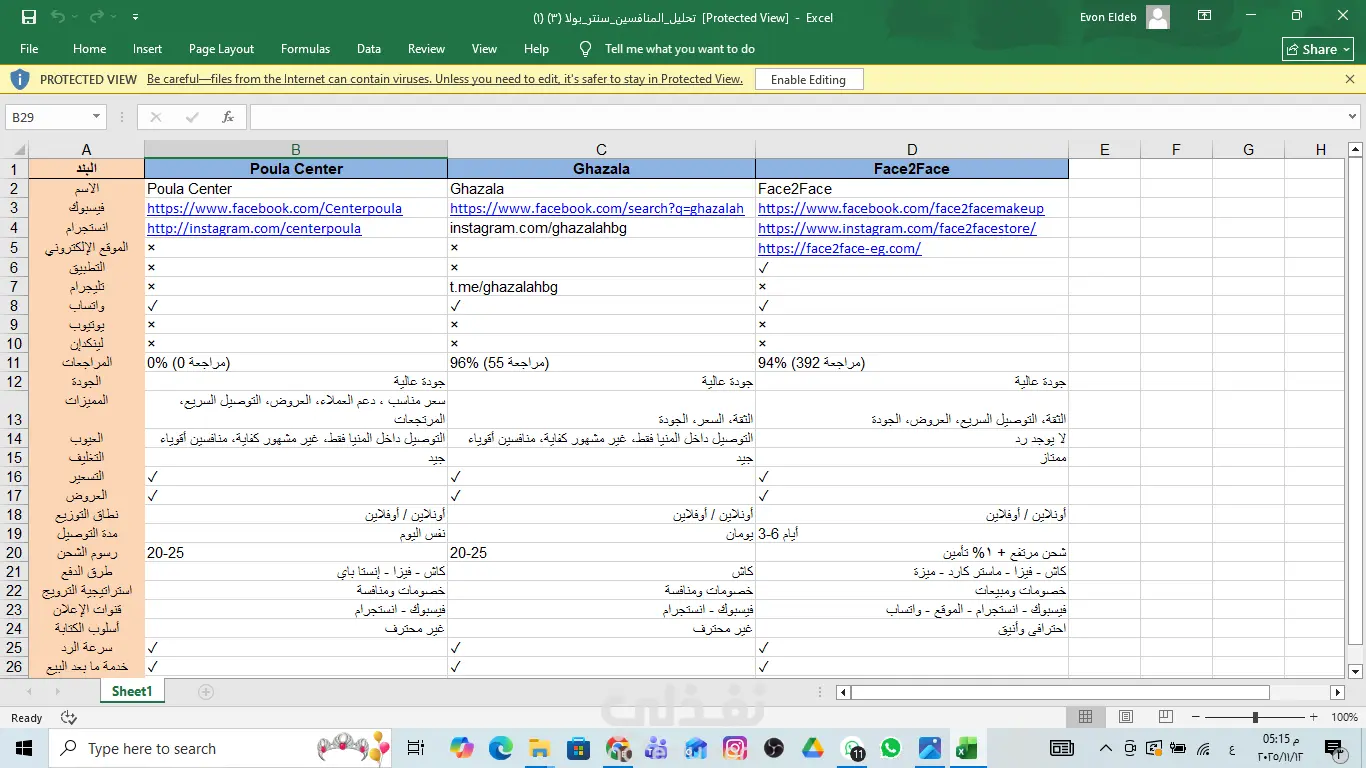Screen dimensions: 1366x768
Task: Open the face2face-eg.com website link
Action: (x=840, y=248)
